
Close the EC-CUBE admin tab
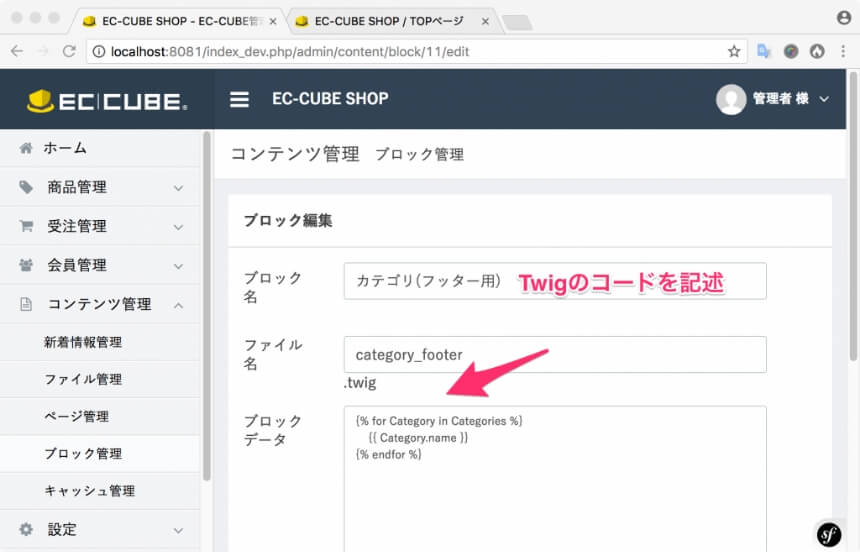click(273, 21)
